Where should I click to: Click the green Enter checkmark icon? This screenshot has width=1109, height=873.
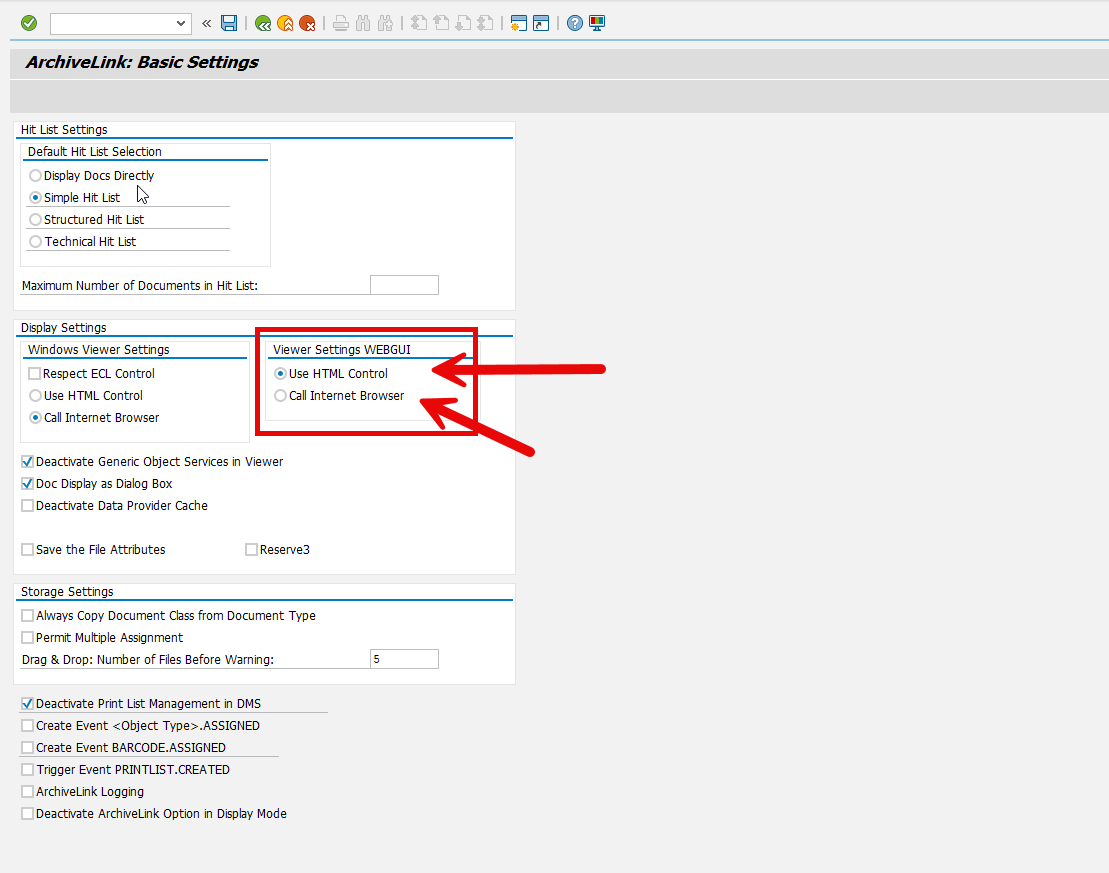29,23
